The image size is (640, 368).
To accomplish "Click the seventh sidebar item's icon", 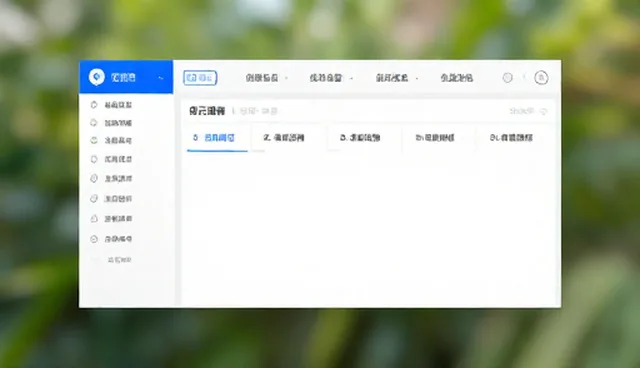I will pos(94,219).
